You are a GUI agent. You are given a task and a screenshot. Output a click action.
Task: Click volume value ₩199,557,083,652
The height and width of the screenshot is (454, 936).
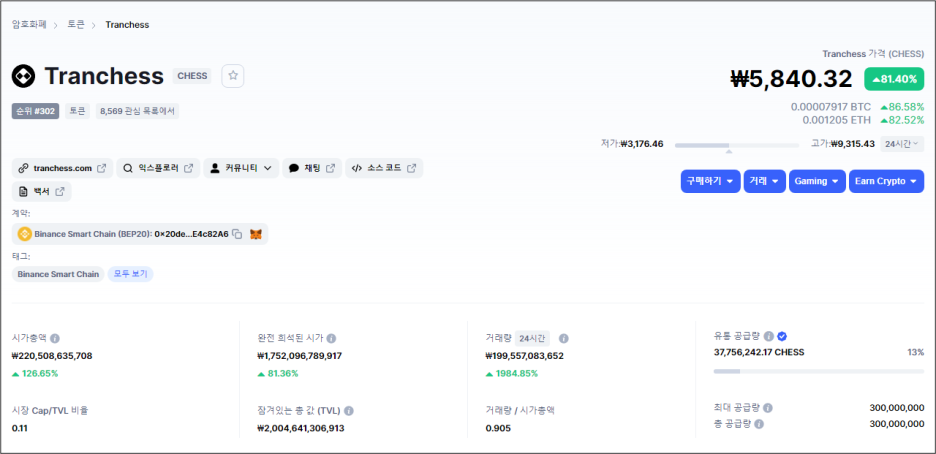(525, 356)
